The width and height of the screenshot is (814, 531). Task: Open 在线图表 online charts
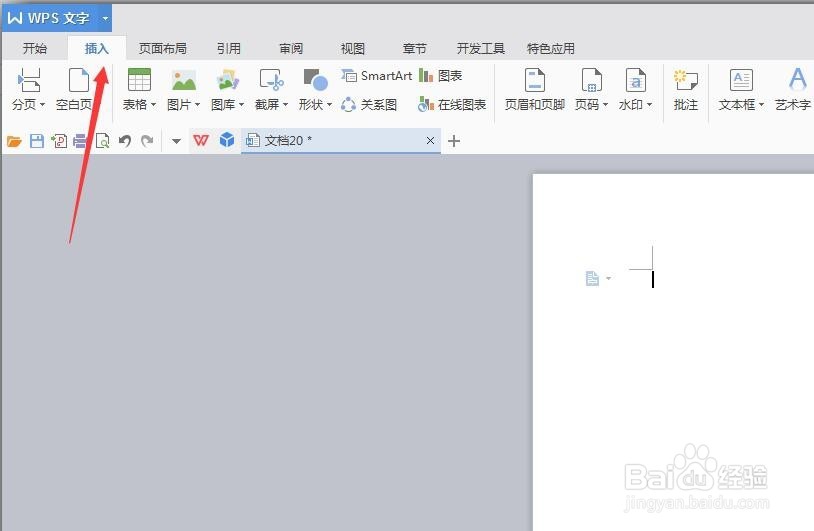click(x=452, y=105)
